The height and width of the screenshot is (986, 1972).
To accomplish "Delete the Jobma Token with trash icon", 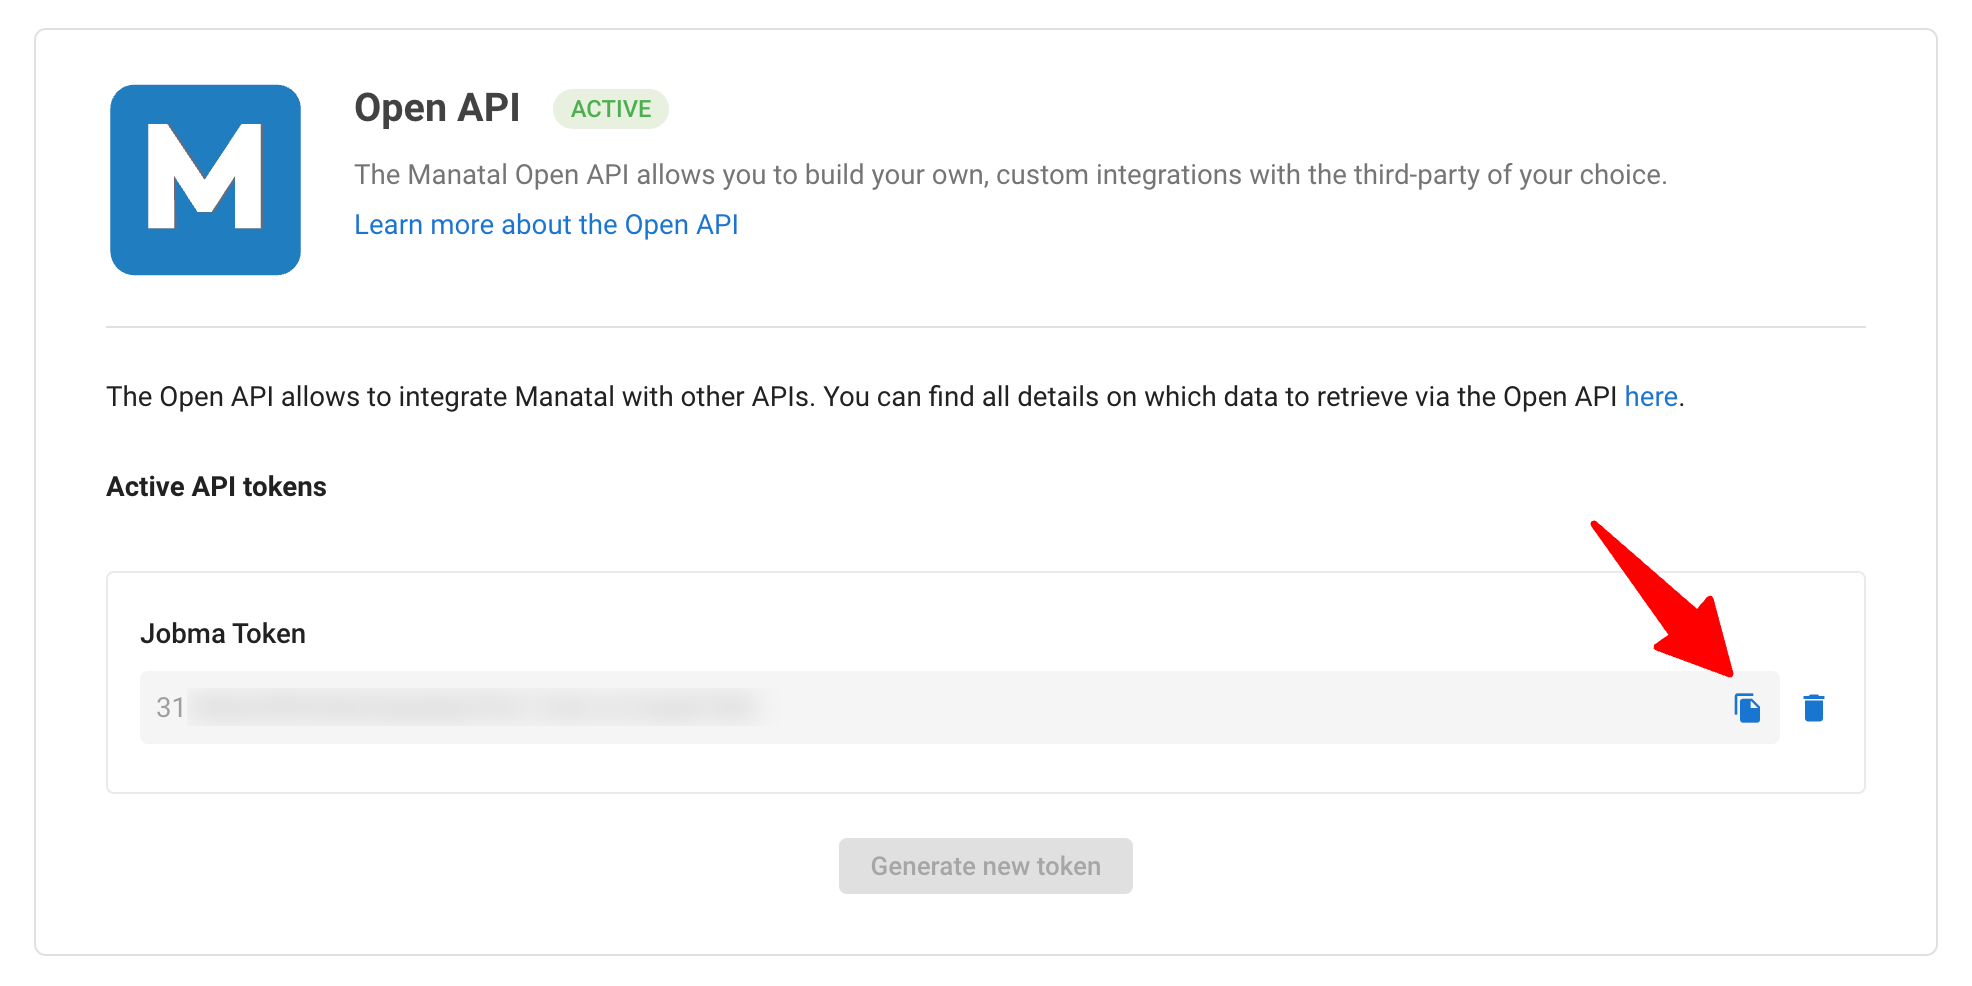I will tap(1814, 708).
